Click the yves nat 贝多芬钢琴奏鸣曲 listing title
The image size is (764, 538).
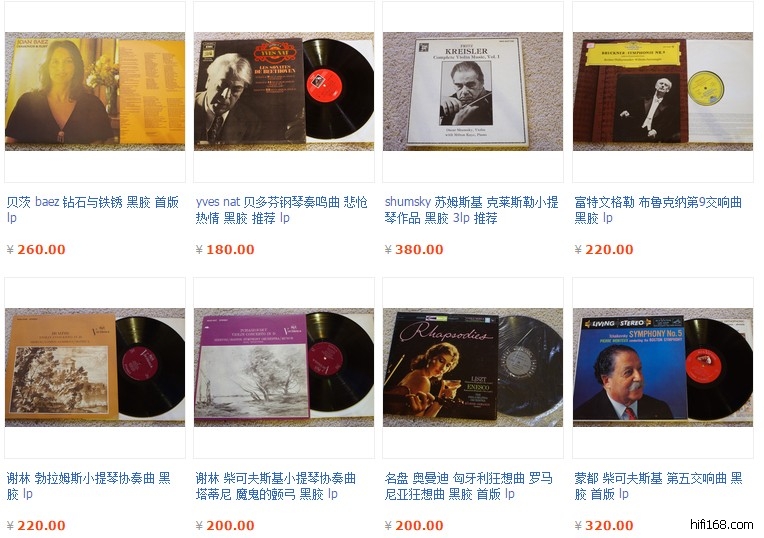click(x=282, y=210)
